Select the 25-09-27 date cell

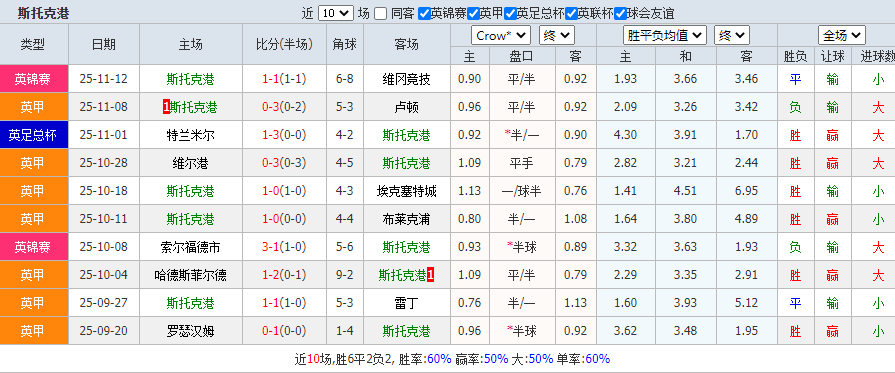(104, 303)
